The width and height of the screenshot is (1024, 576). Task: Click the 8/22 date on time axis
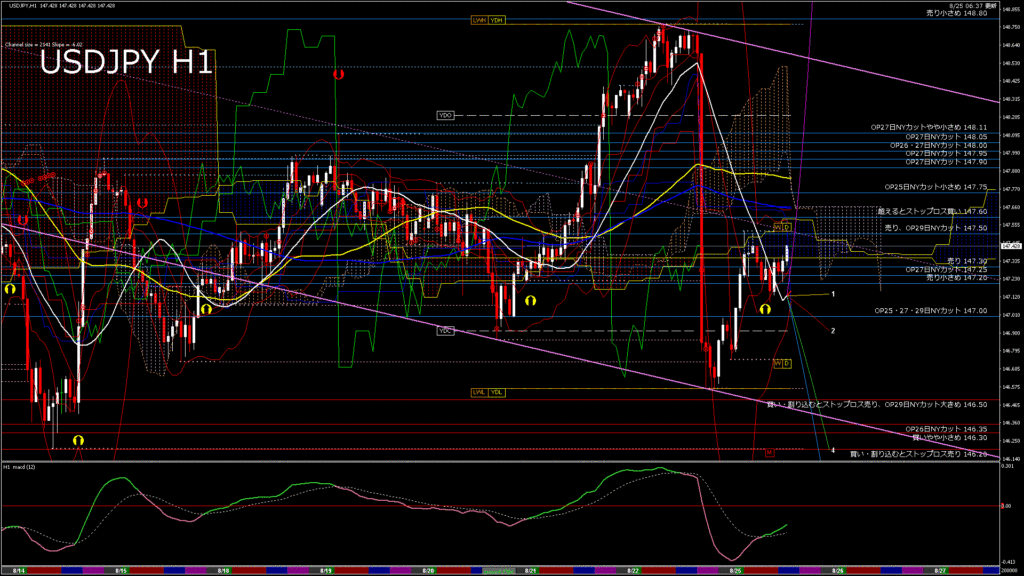[633, 570]
